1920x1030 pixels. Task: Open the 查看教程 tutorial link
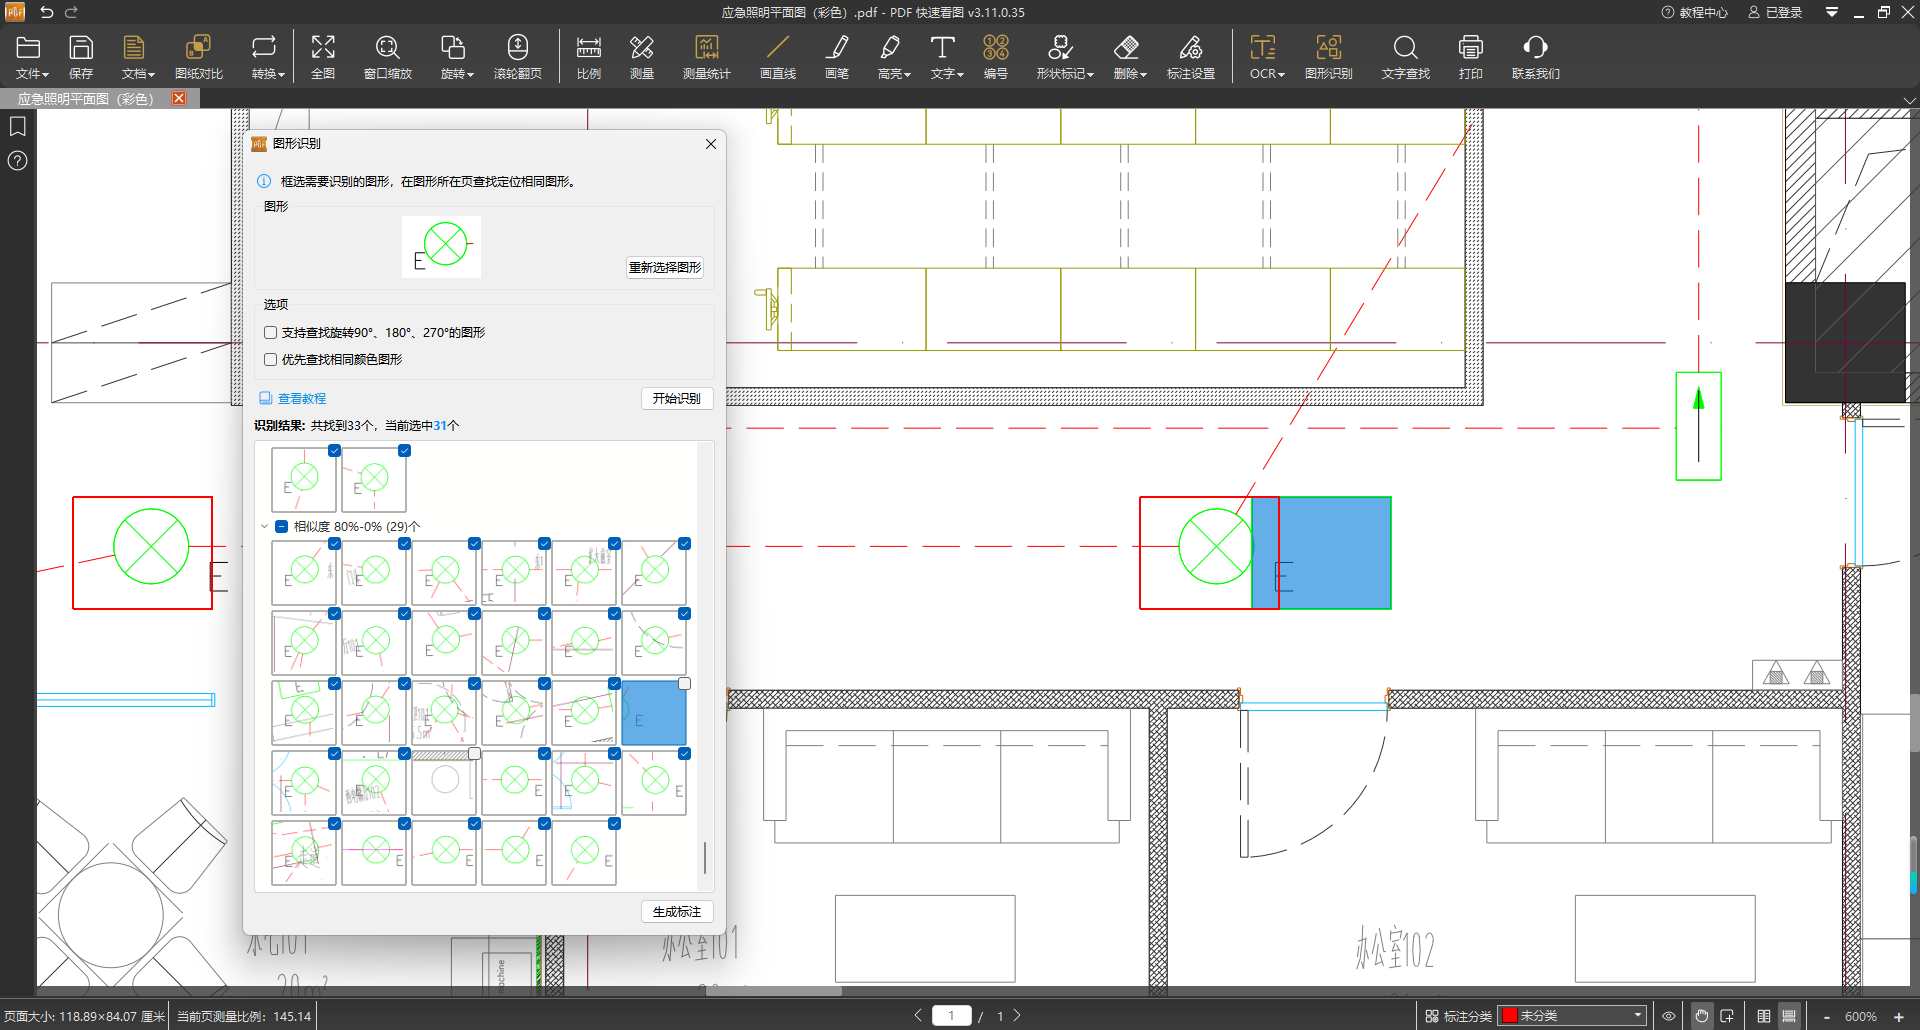pos(293,398)
